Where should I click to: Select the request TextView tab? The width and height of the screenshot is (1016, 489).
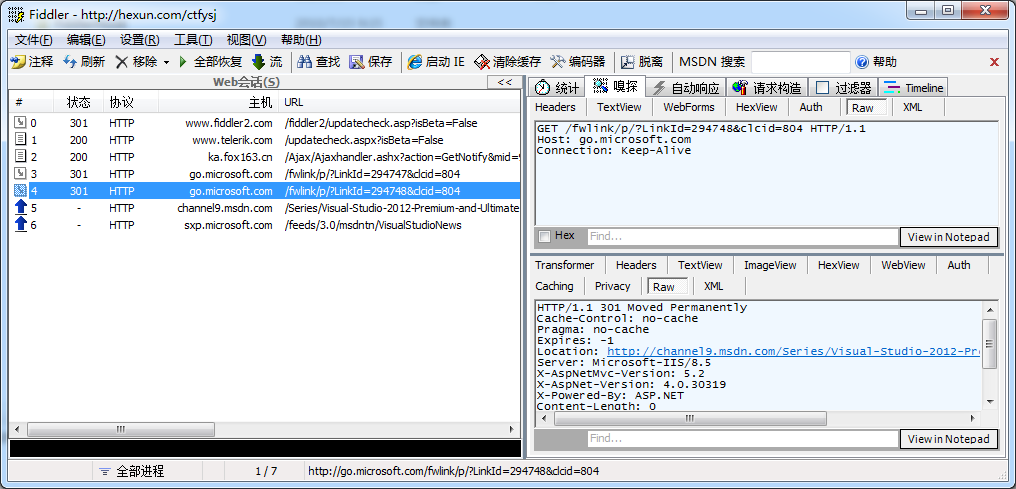pyautogui.click(x=619, y=108)
